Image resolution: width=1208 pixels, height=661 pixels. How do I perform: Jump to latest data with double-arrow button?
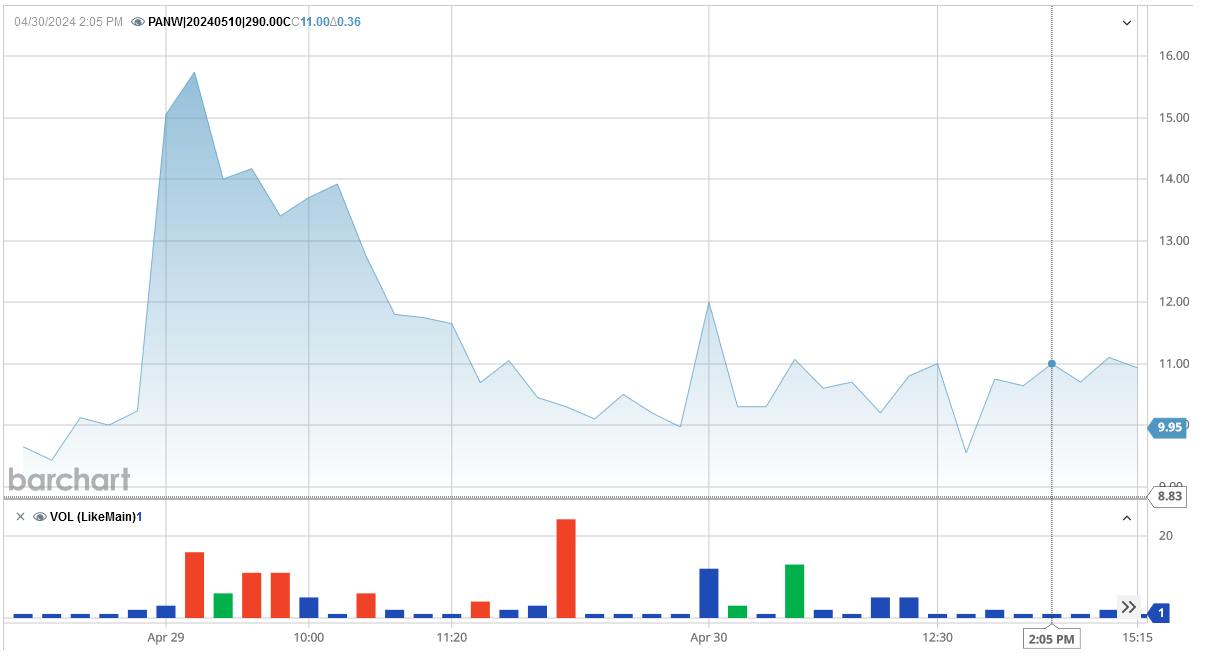1128,607
